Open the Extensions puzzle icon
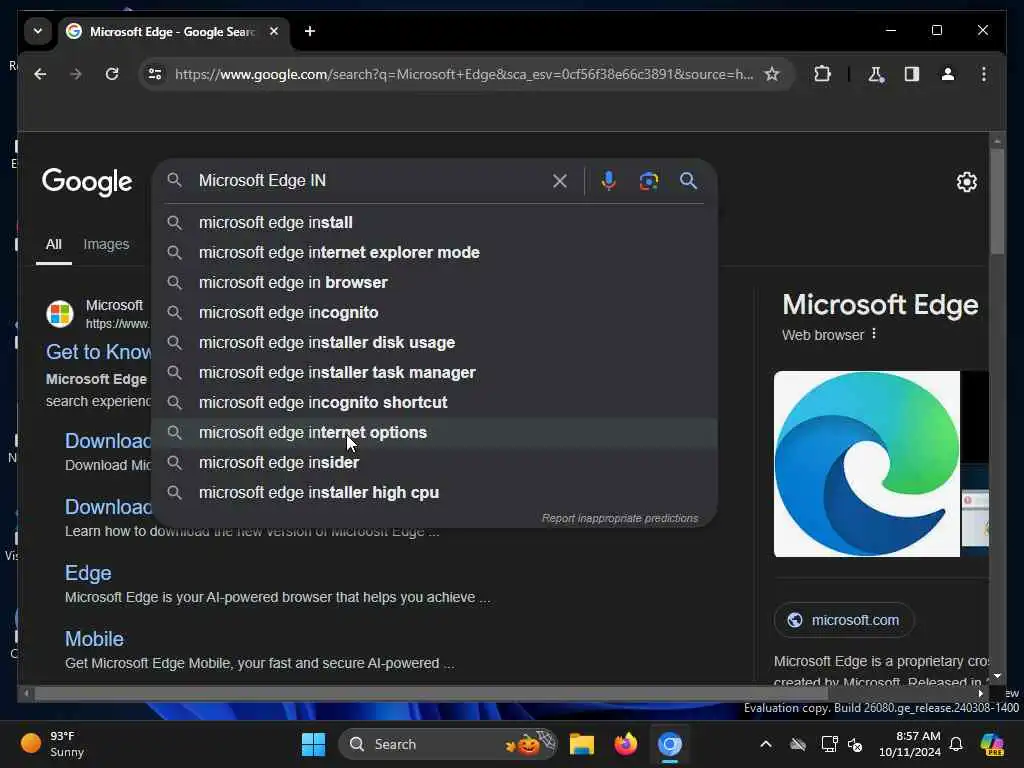The image size is (1024, 768). pos(822,74)
